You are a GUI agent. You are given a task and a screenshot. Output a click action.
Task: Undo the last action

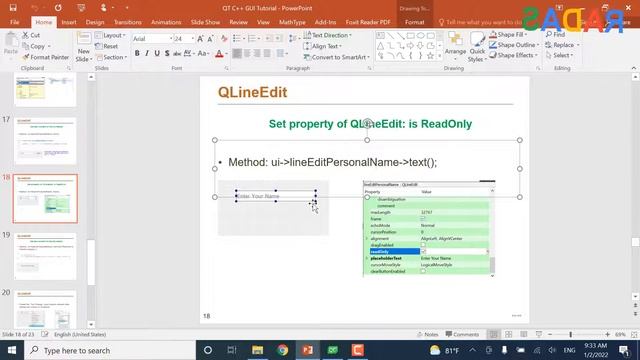(35, 8)
